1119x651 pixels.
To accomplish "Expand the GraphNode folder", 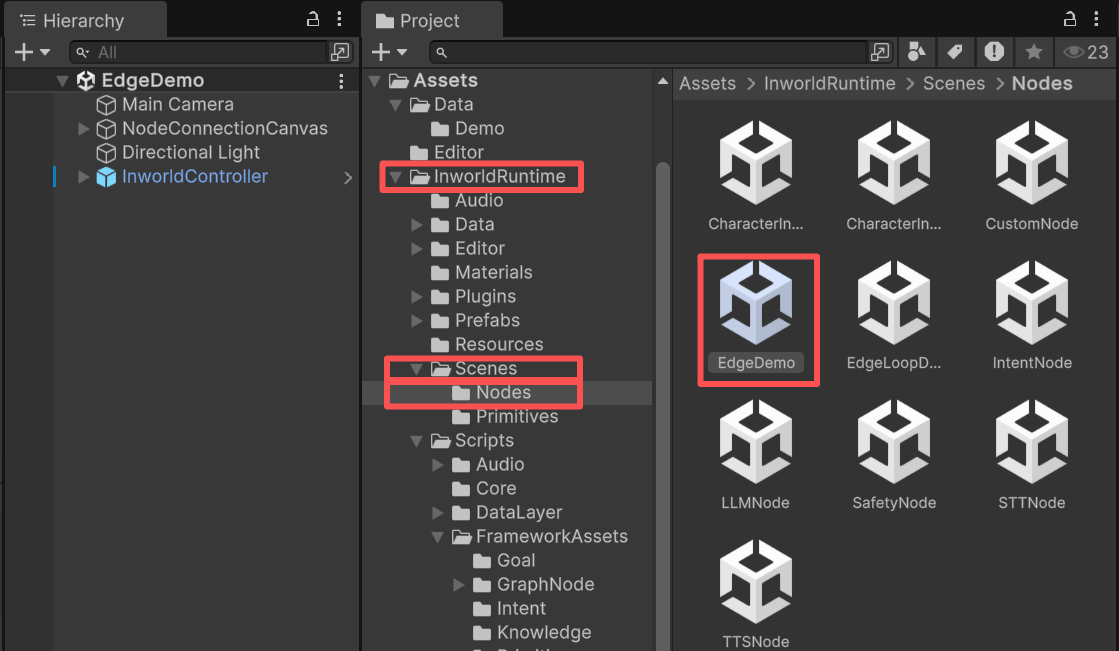I will (x=459, y=585).
